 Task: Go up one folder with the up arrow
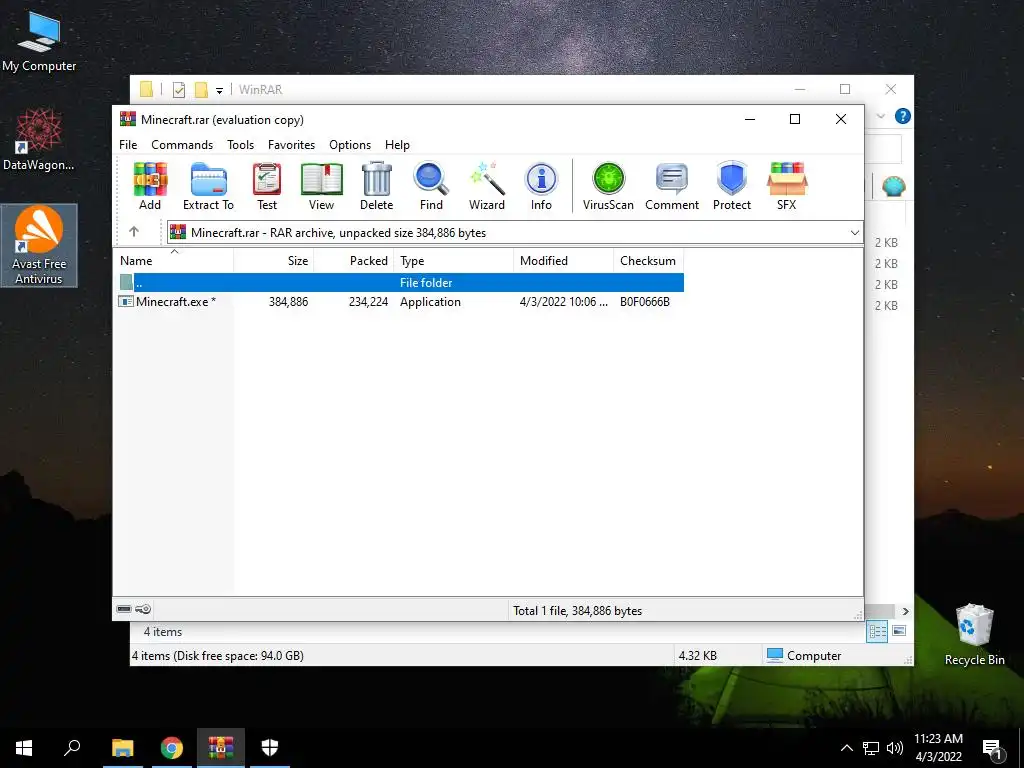pyautogui.click(x=134, y=231)
